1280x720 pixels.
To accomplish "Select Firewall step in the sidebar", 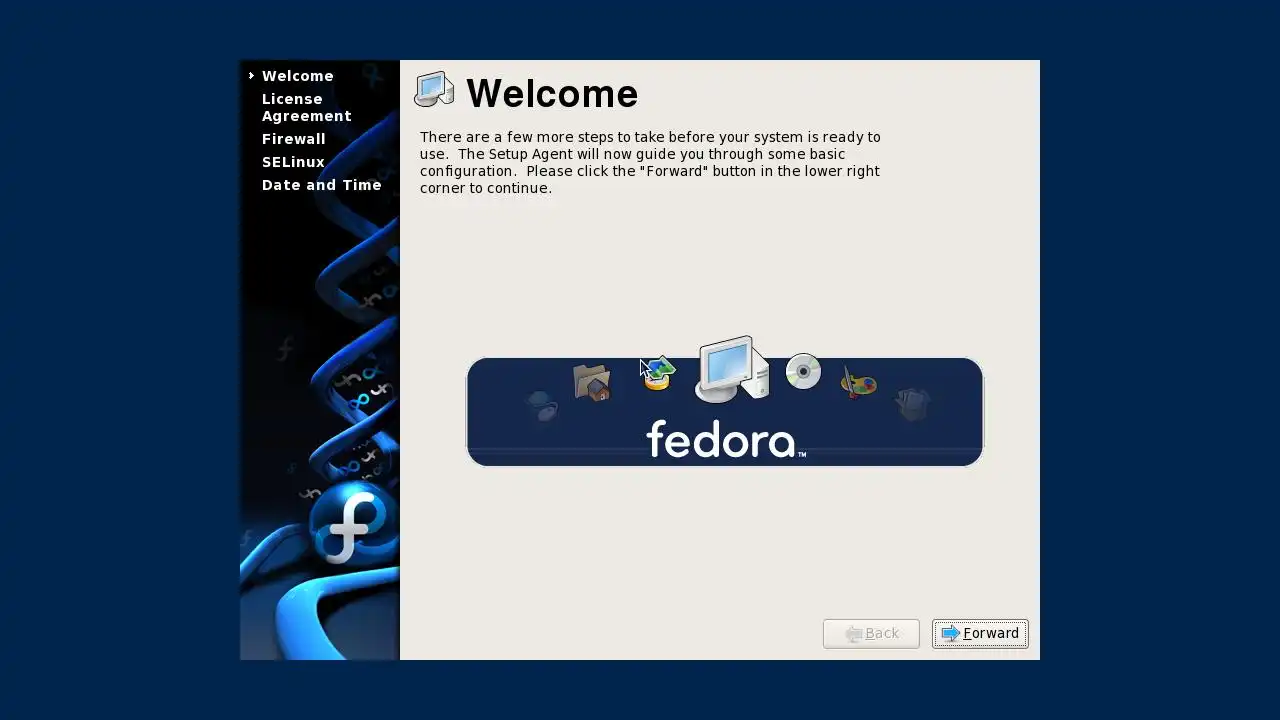I will click(x=294, y=139).
